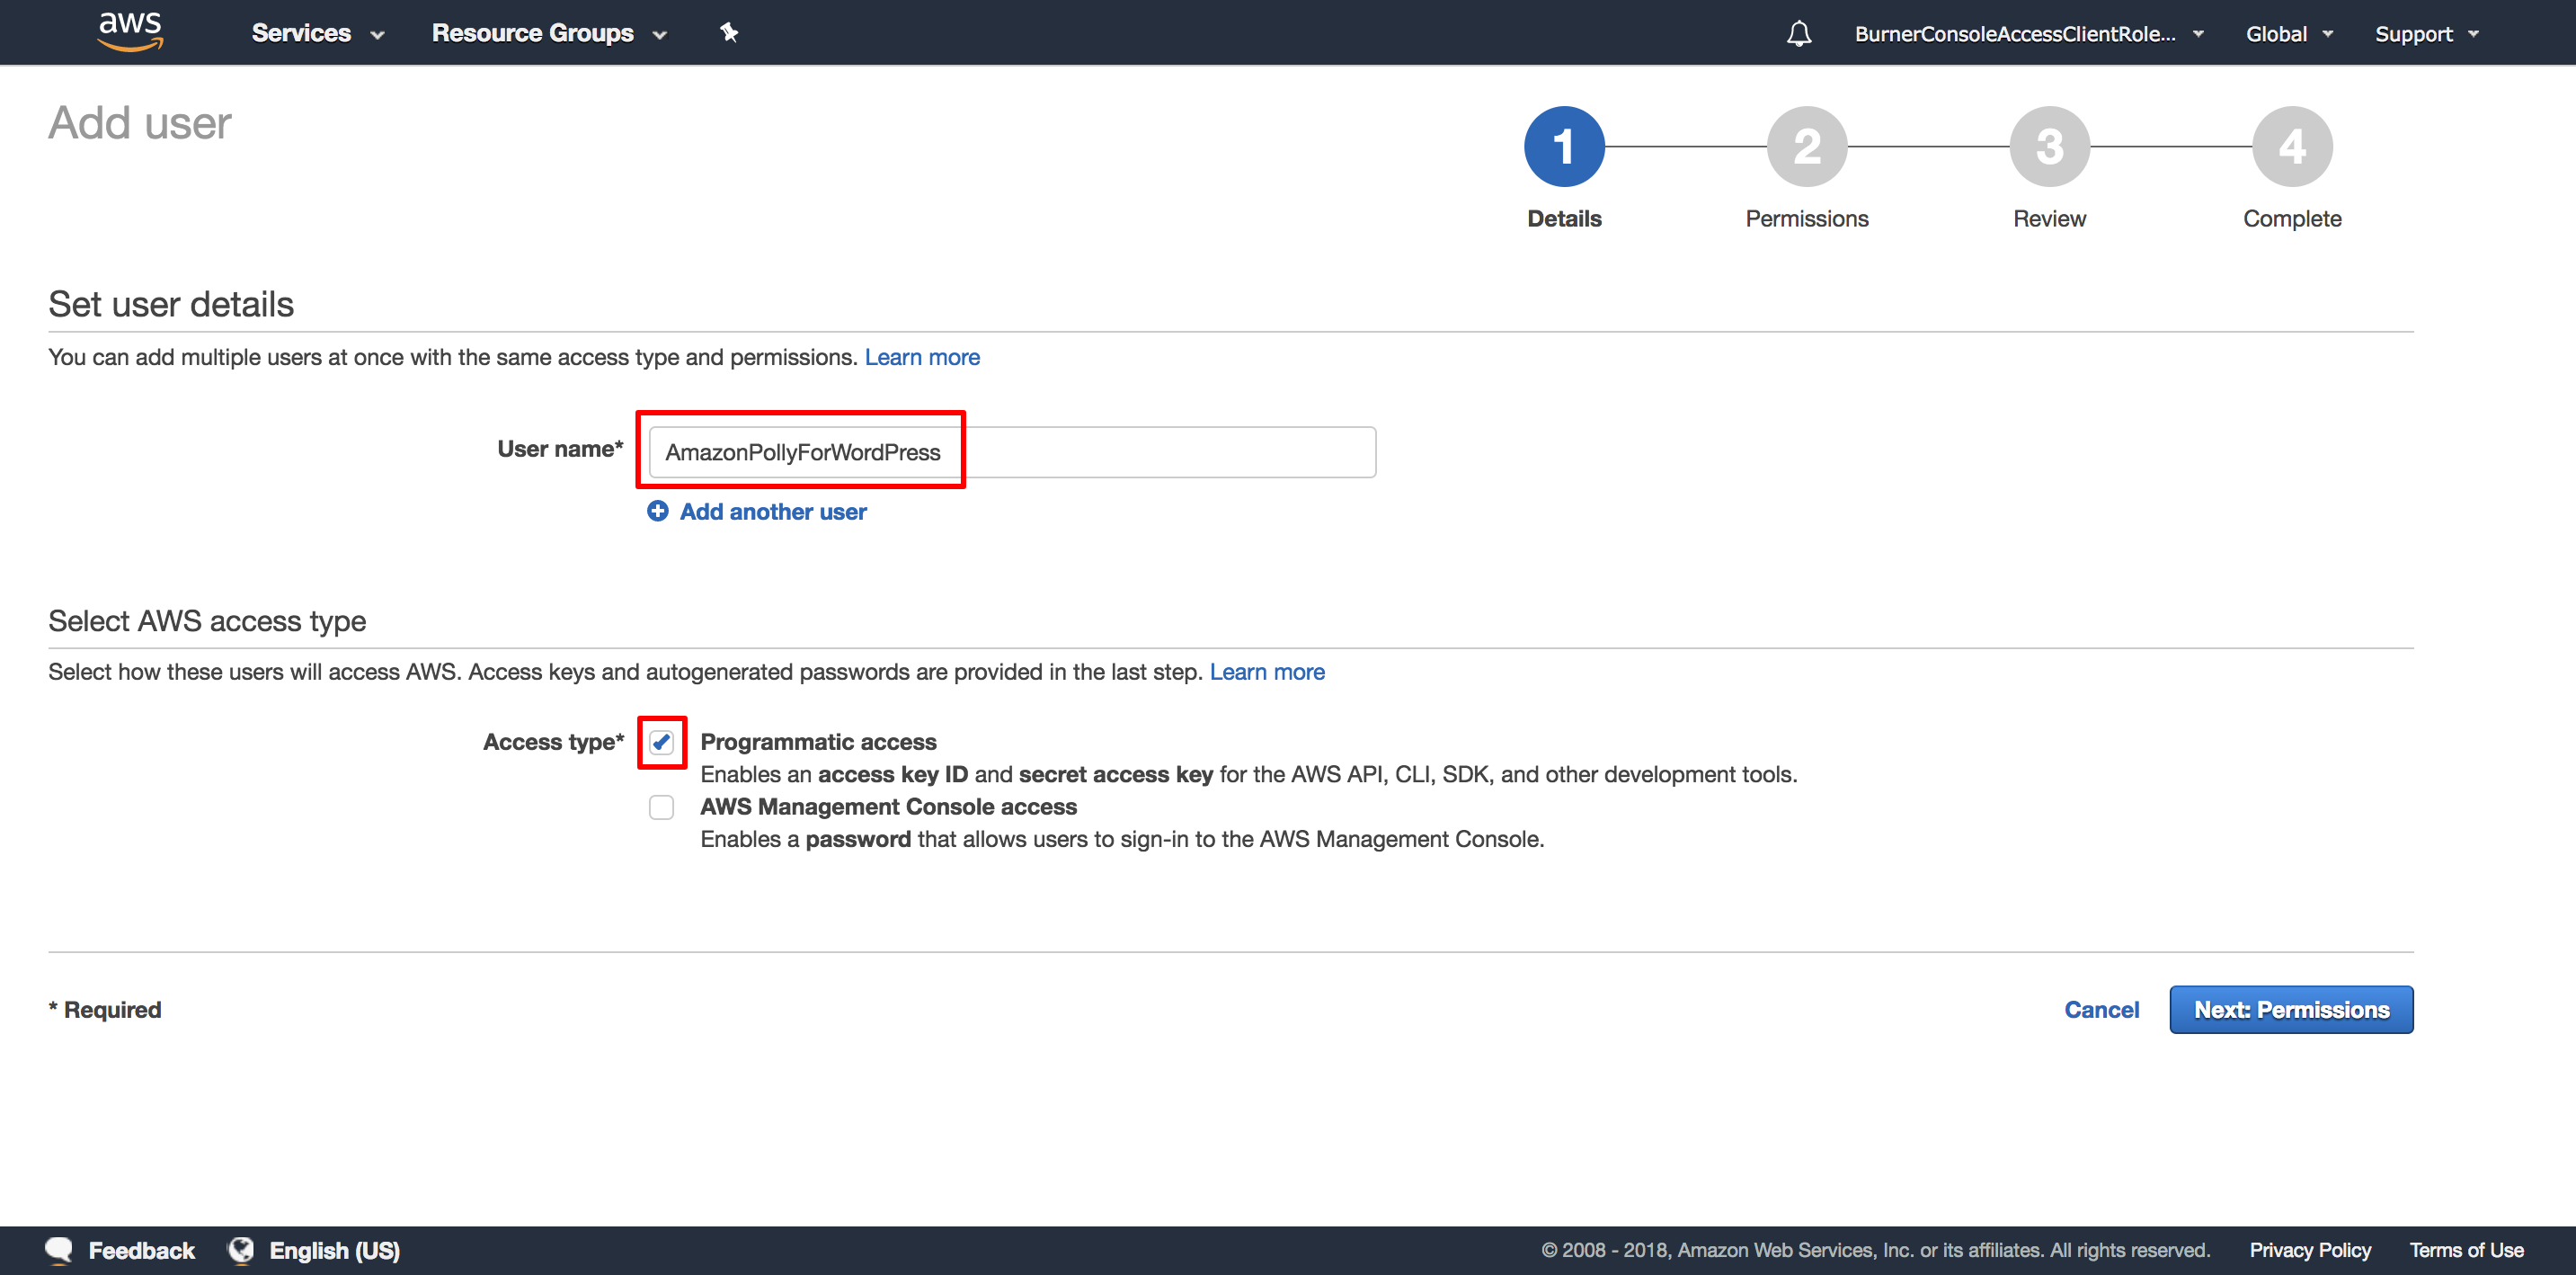Click the Cancel link
Screen dimensions: 2576x1275
point(2103,1009)
